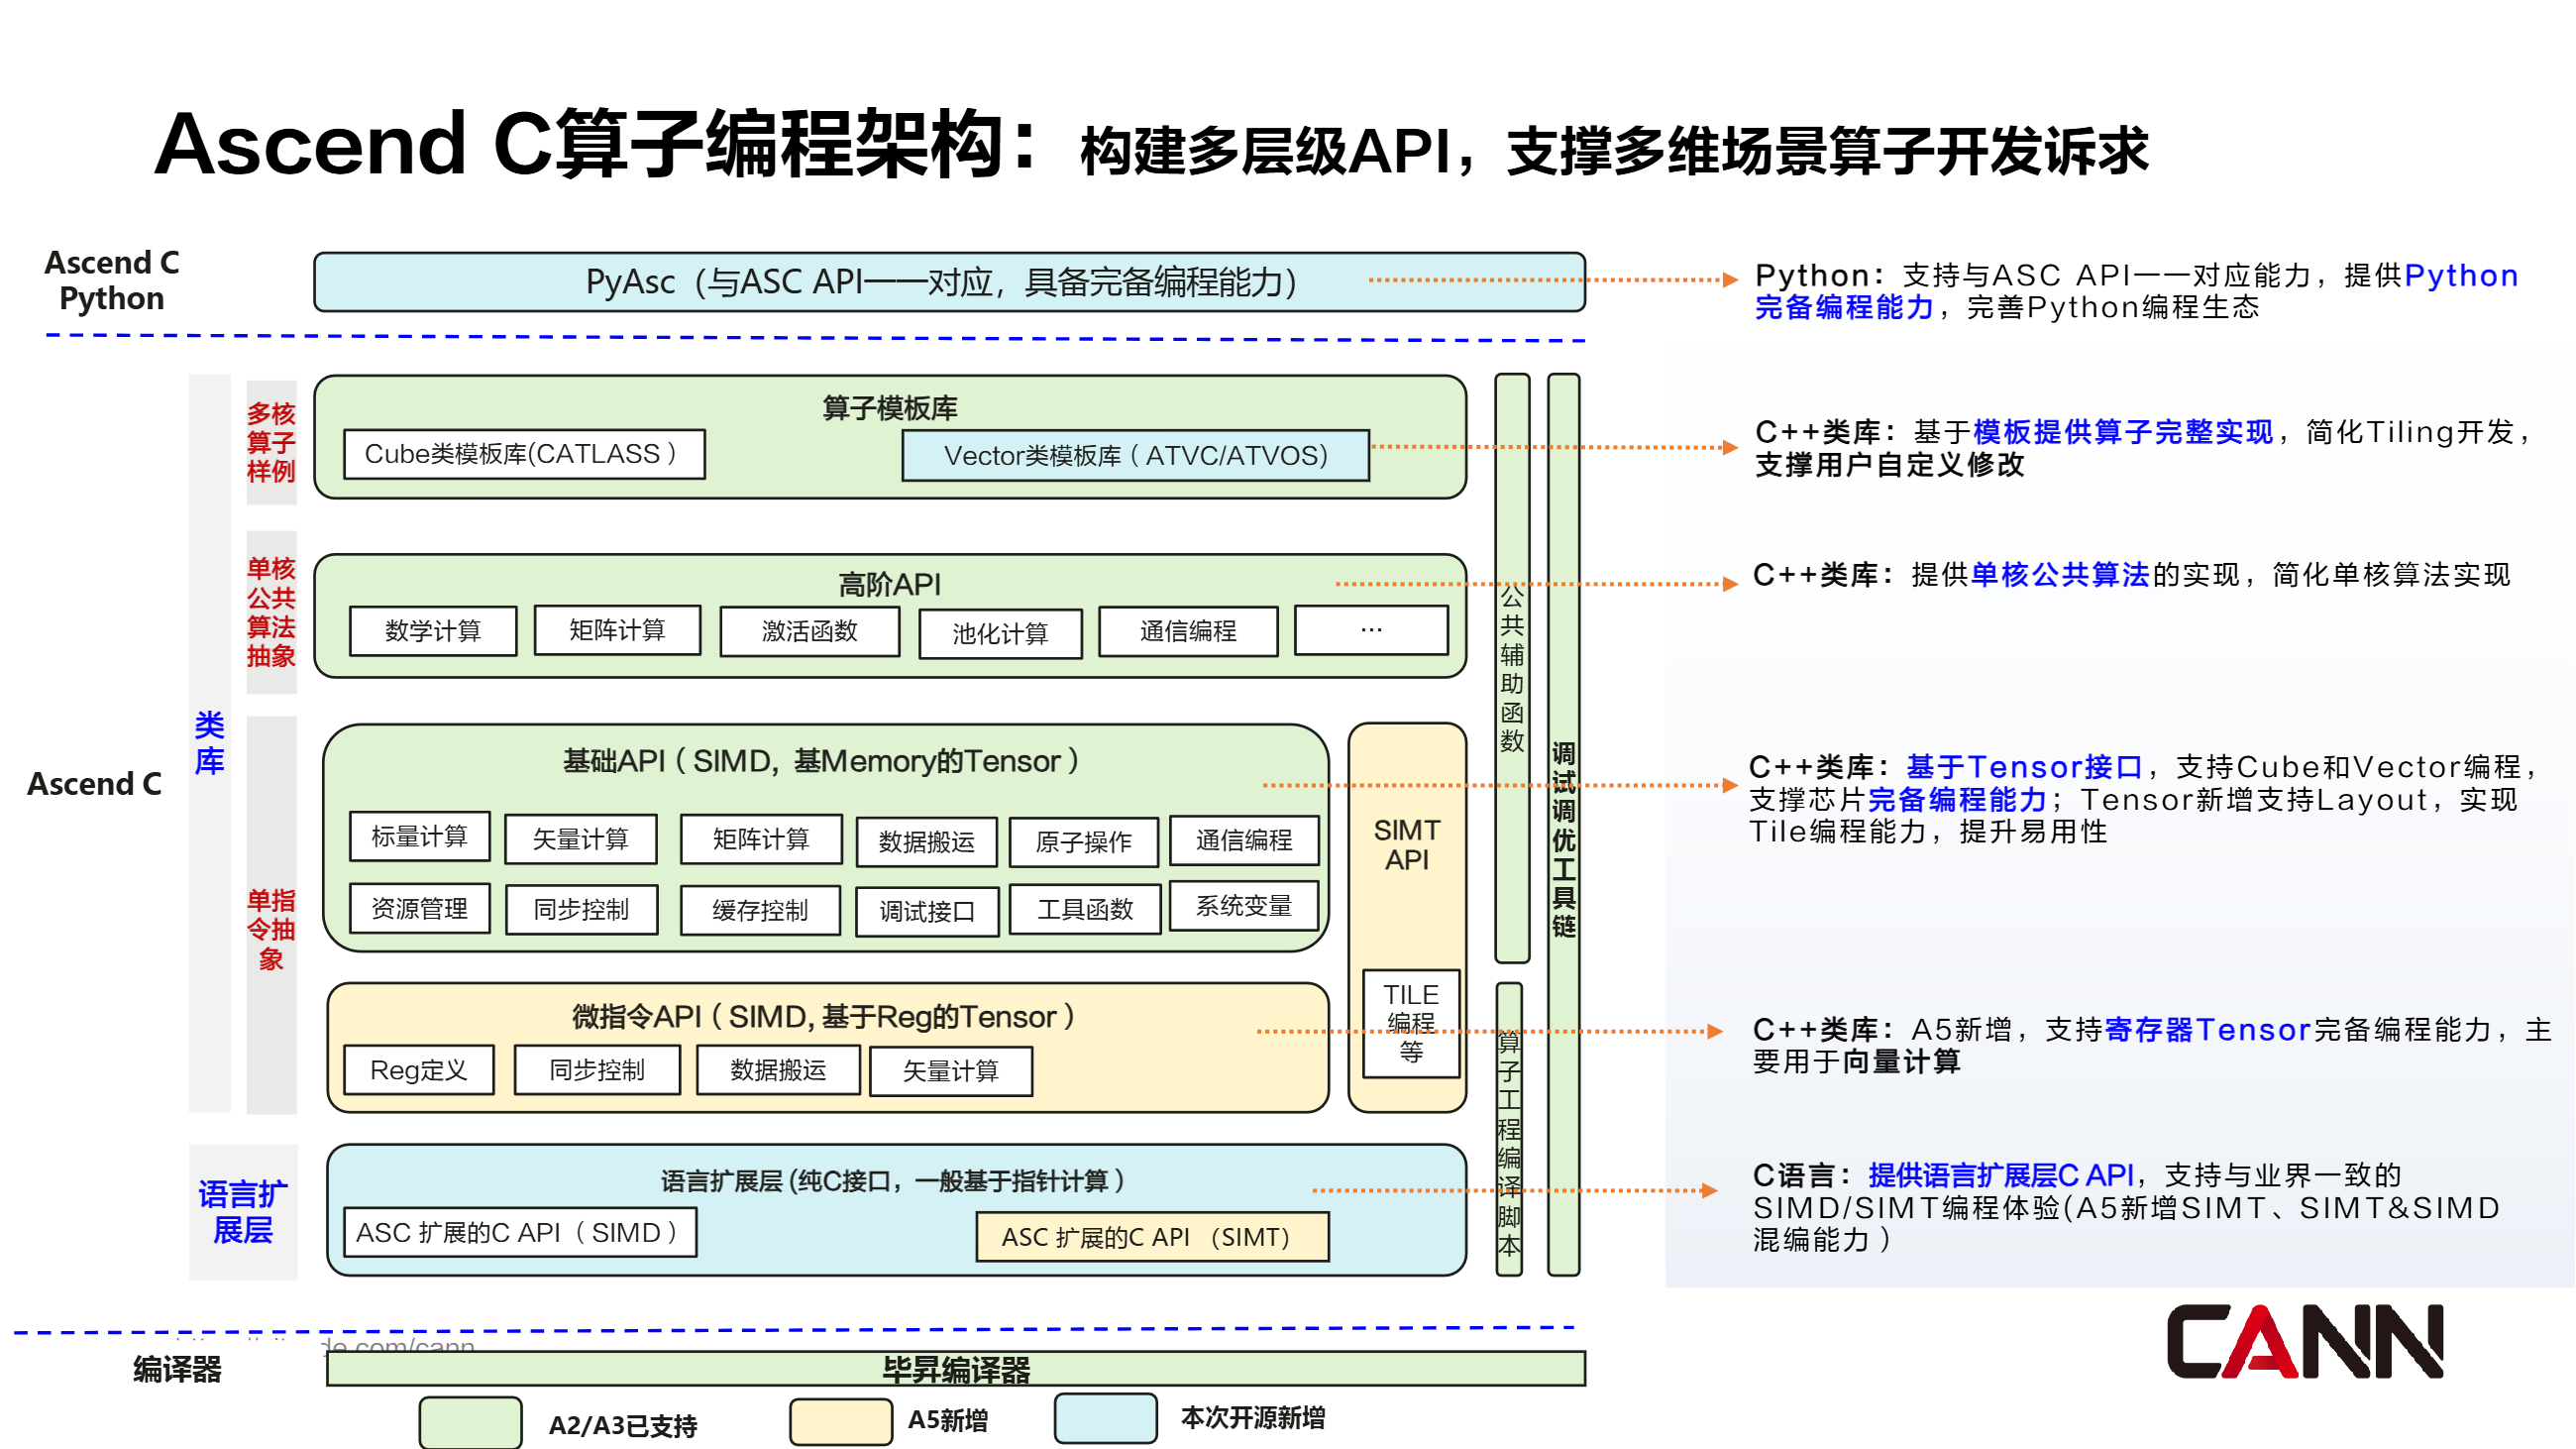Click ASC 扩展的C API (SIMD) box

coord(519,1232)
